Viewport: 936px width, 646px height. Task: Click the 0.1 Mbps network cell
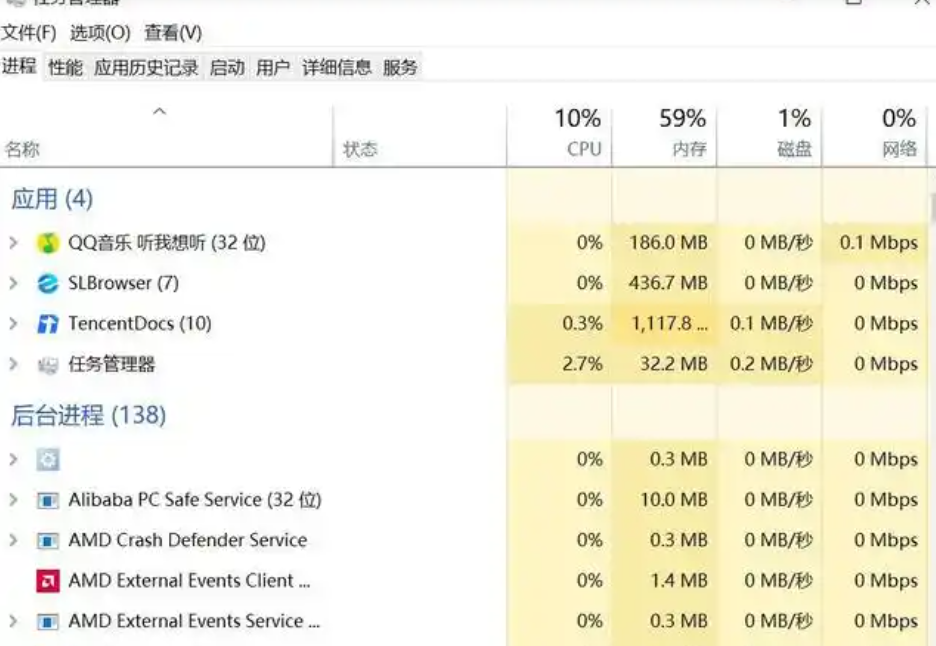875,243
